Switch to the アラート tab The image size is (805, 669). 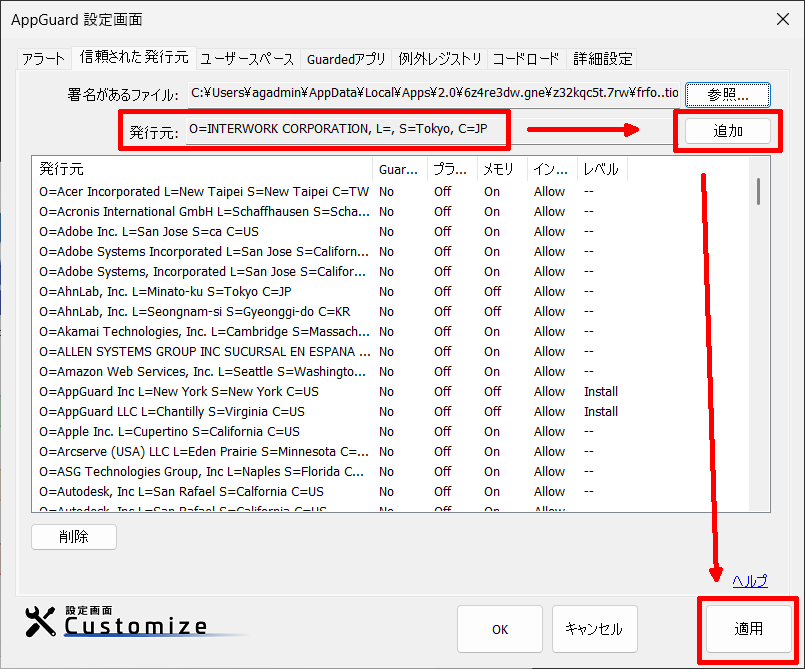pyautogui.click(x=44, y=59)
